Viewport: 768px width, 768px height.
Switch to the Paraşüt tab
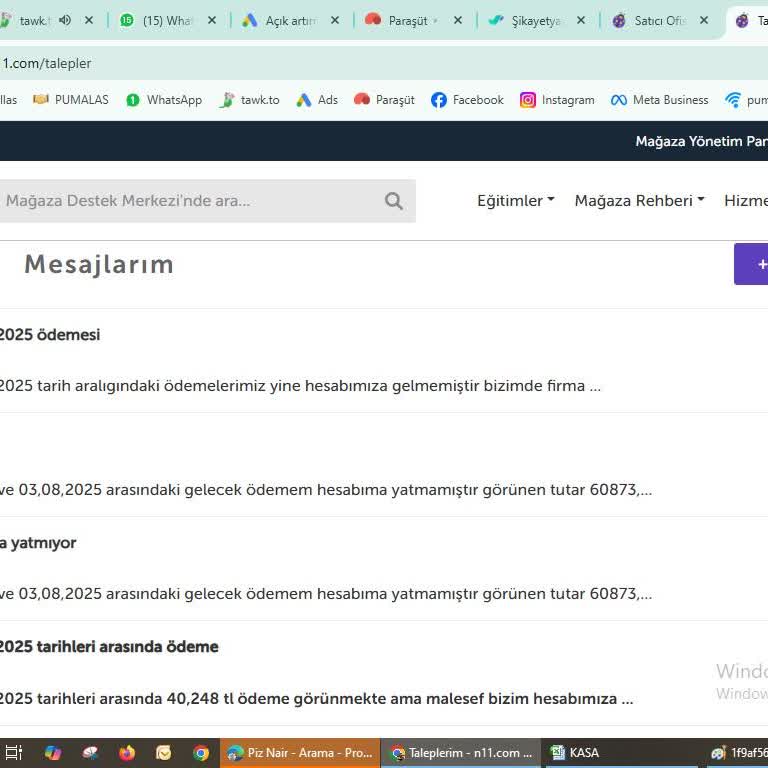pyautogui.click(x=402, y=21)
